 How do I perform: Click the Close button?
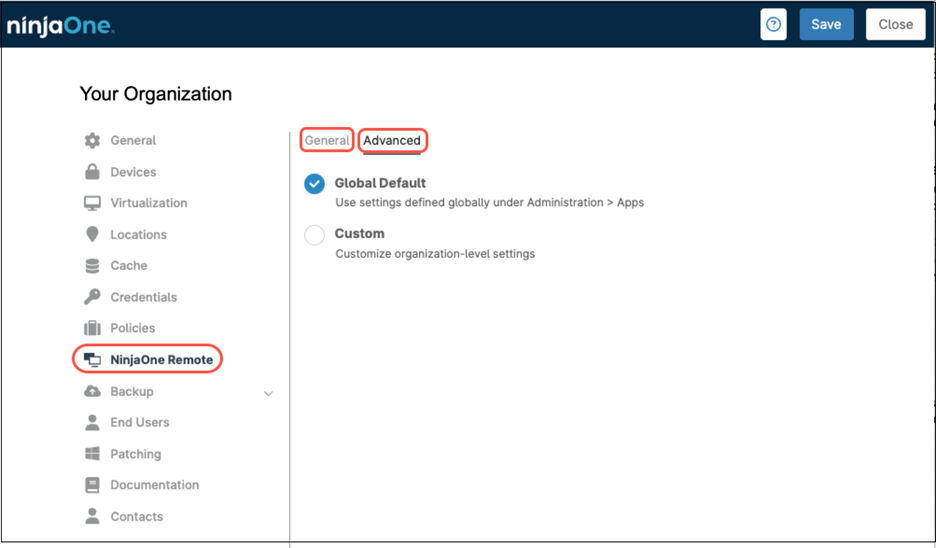895,24
